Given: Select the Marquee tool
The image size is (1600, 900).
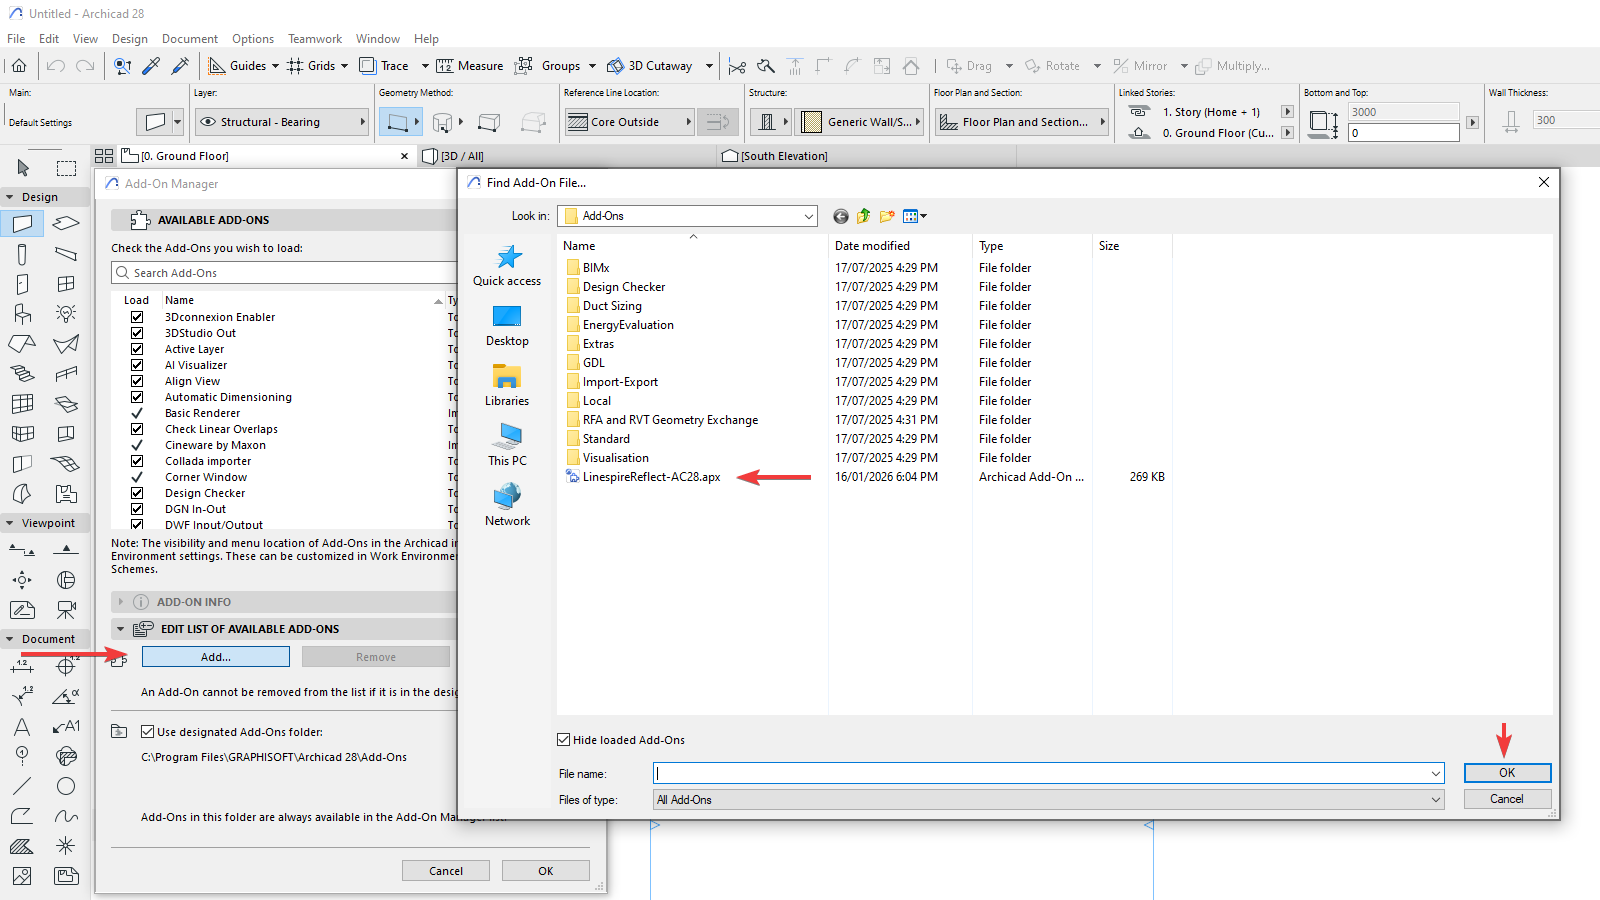Looking at the screenshot, I should coord(66,167).
